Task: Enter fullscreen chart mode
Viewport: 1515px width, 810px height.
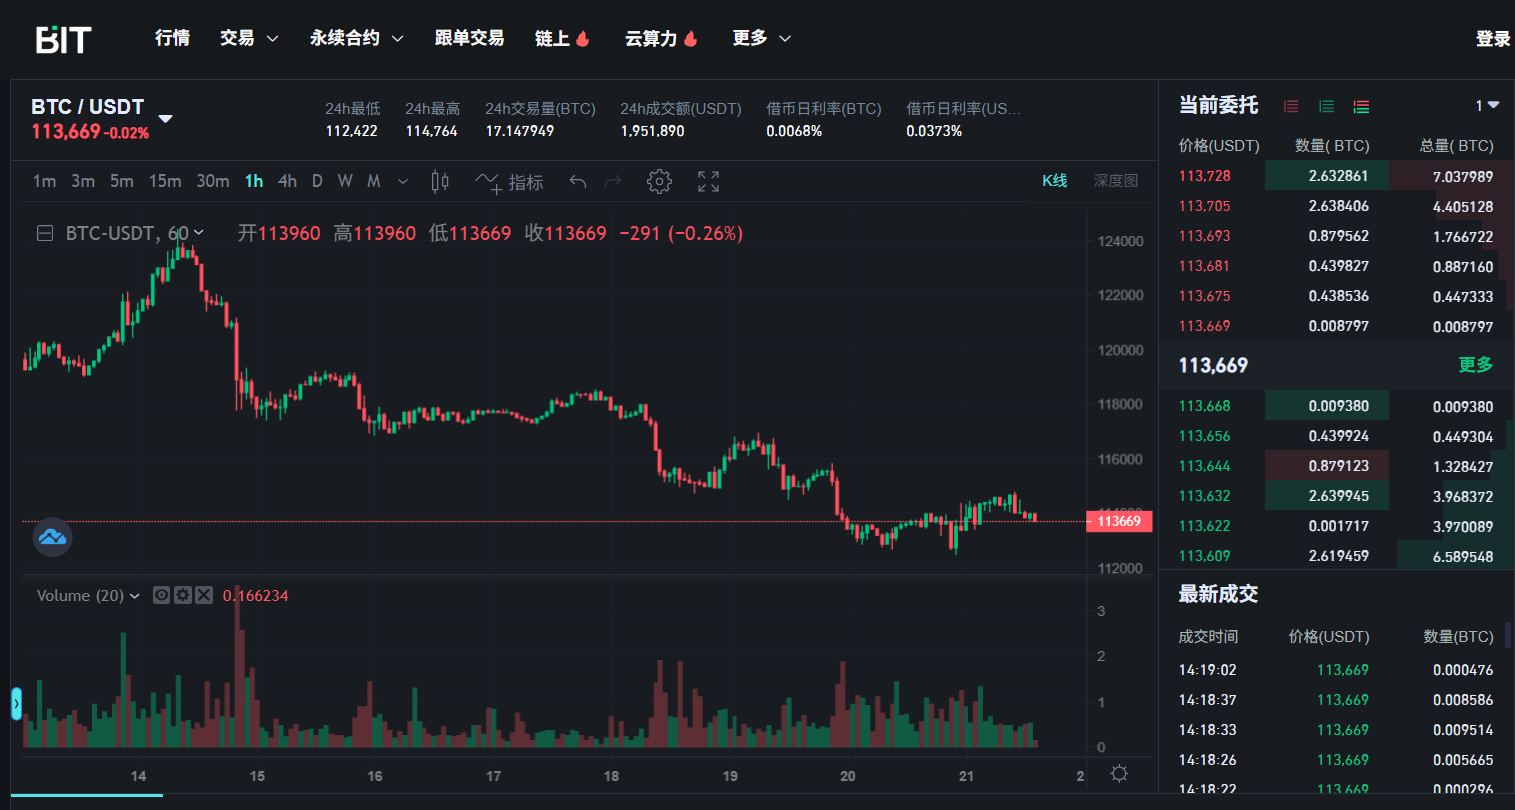Action: click(x=708, y=181)
